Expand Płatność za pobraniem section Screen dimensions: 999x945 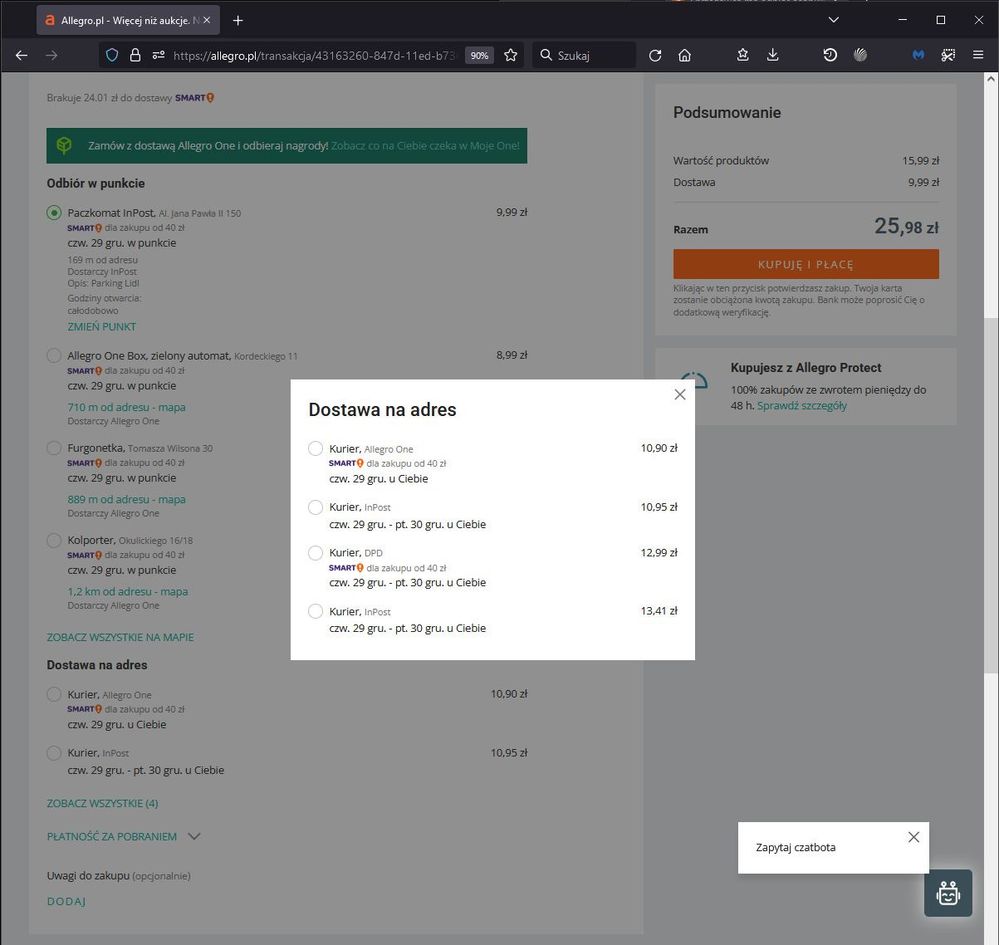pos(124,836)
